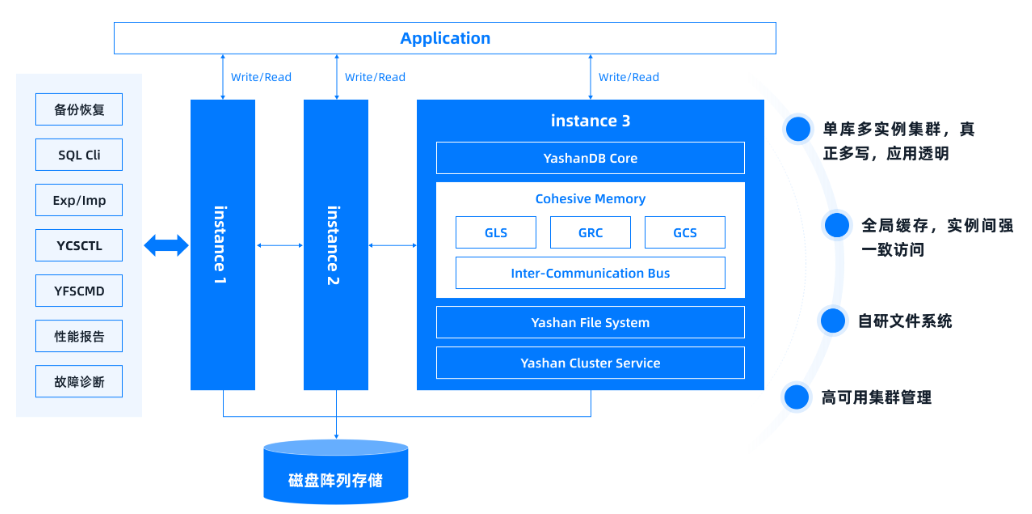This screenshot has height=514, width=1032.
Task: Click the blue dot beside 全局缓存
Action: click(x=837, y=226)
